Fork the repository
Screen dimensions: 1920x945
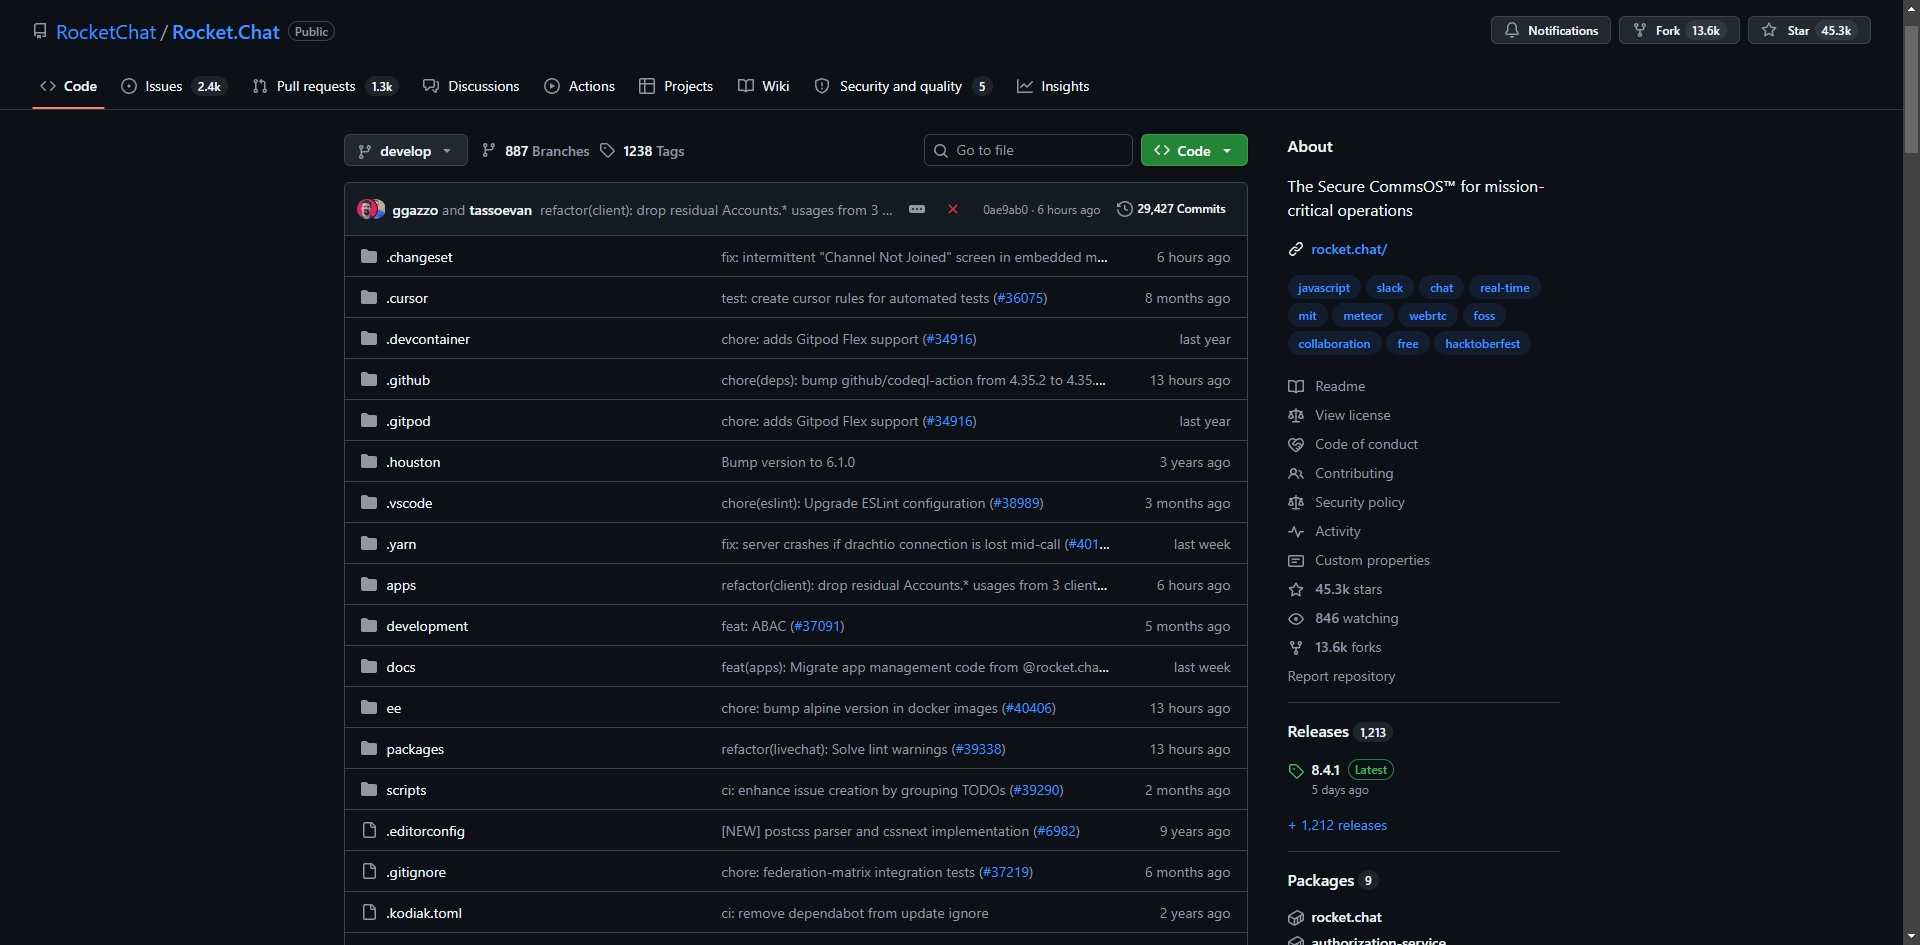point(1679,30)
